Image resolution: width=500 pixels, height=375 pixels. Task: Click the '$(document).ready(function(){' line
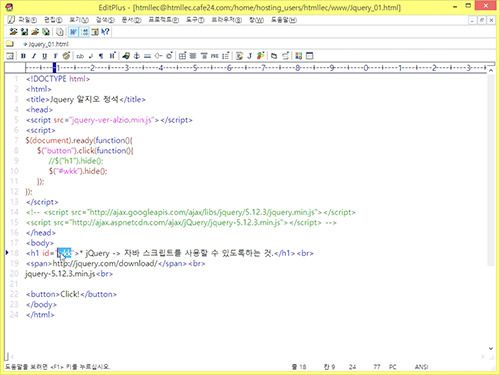click(79, 140)
